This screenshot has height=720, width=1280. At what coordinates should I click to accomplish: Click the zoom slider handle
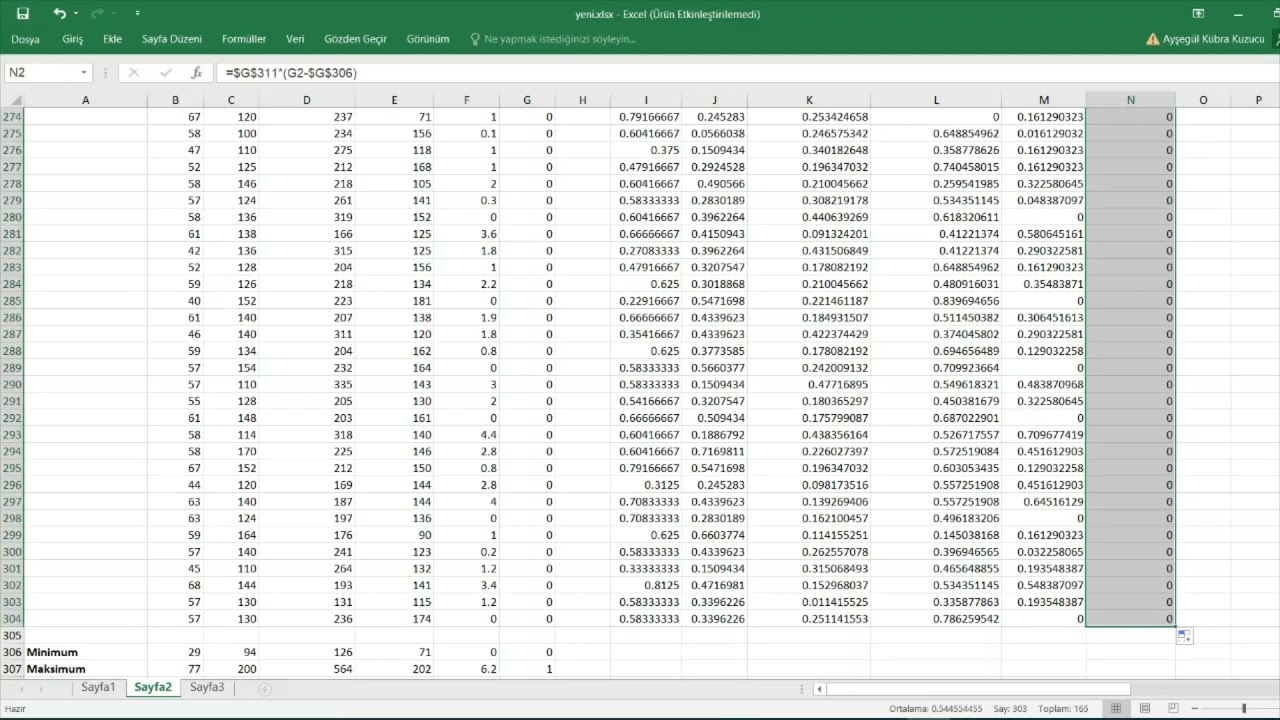1244,709
